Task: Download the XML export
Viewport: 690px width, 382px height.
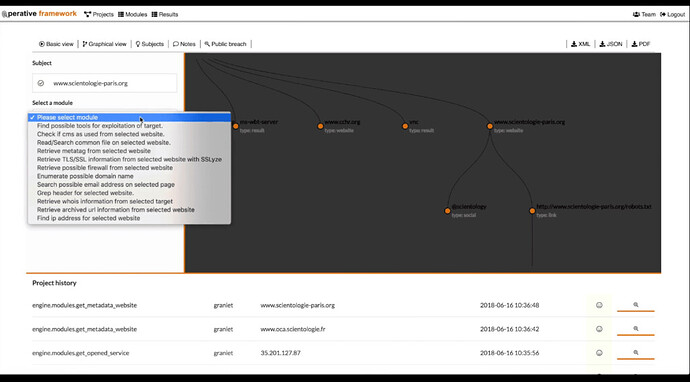Action: tap(580, 44)
